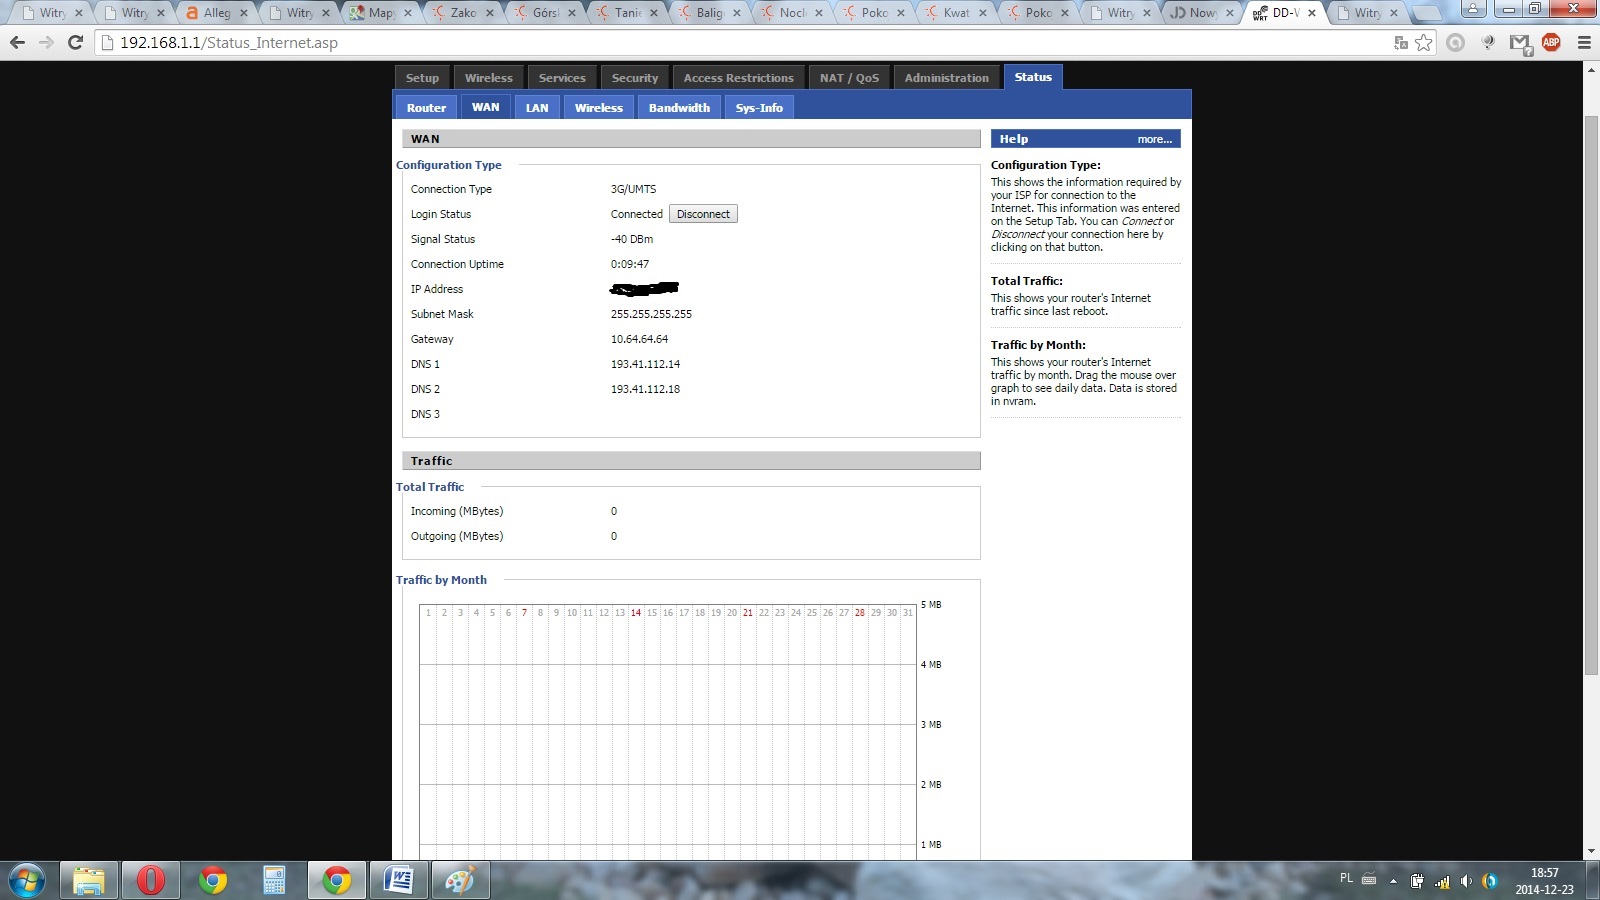Click the Gmail checker extension icon
1600x900 pixels.
[x=1520, y=42]
